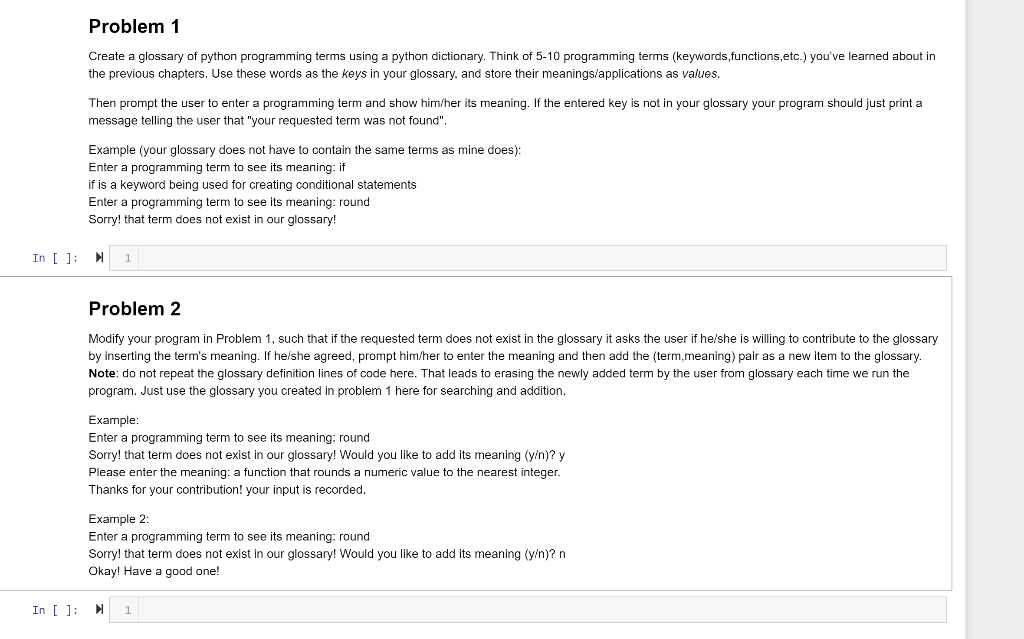Image resolution: width=1024 pixels, height=639 pixels.
Task: Click the 'Create a glossary of python' paragraph
Action: pyautogui.click(x=512, y=65)
